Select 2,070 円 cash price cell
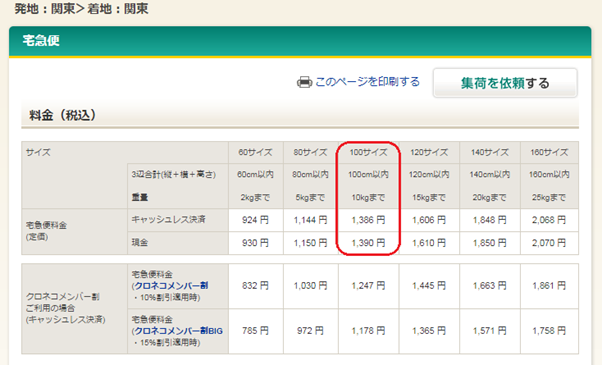 tap(549, 243)
